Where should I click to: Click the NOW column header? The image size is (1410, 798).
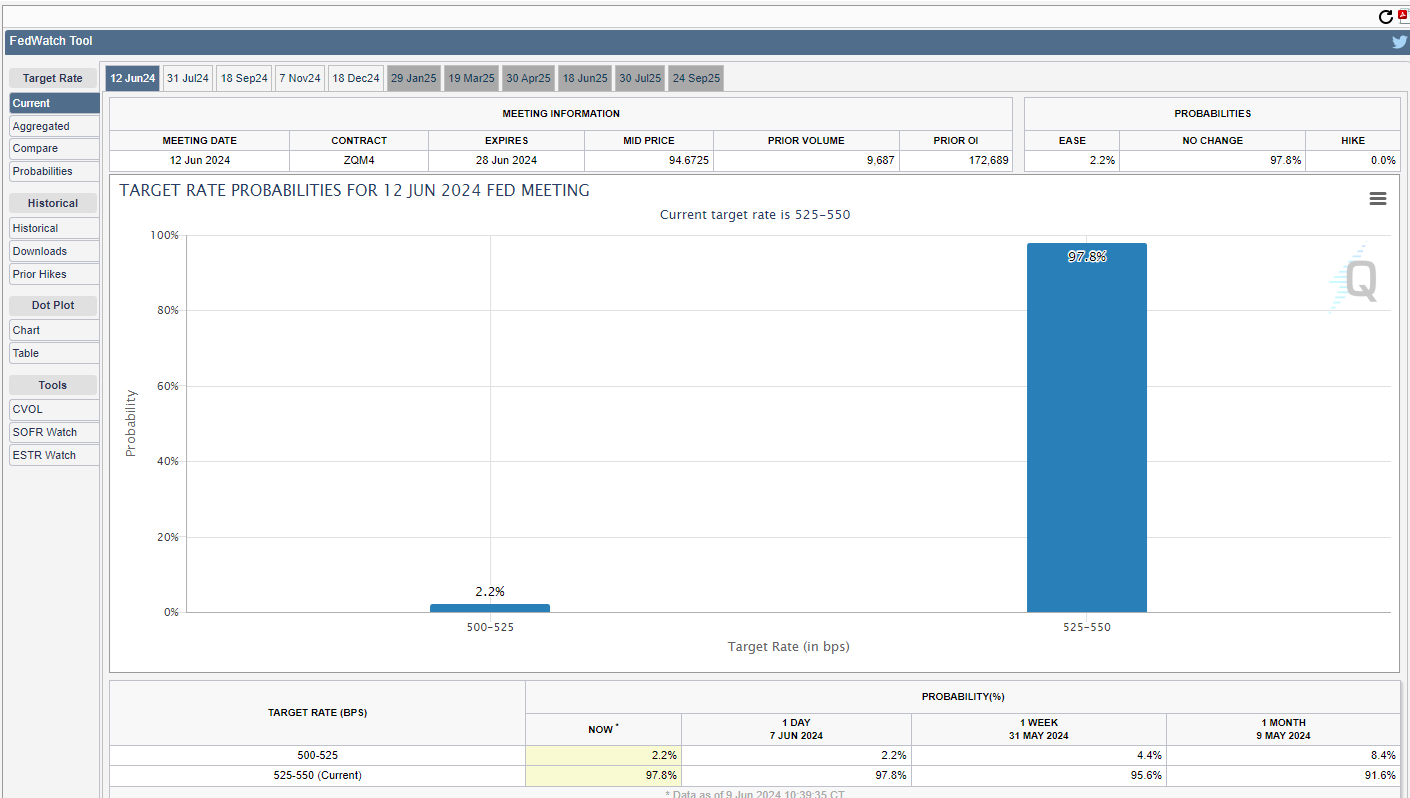click(603, 729)
